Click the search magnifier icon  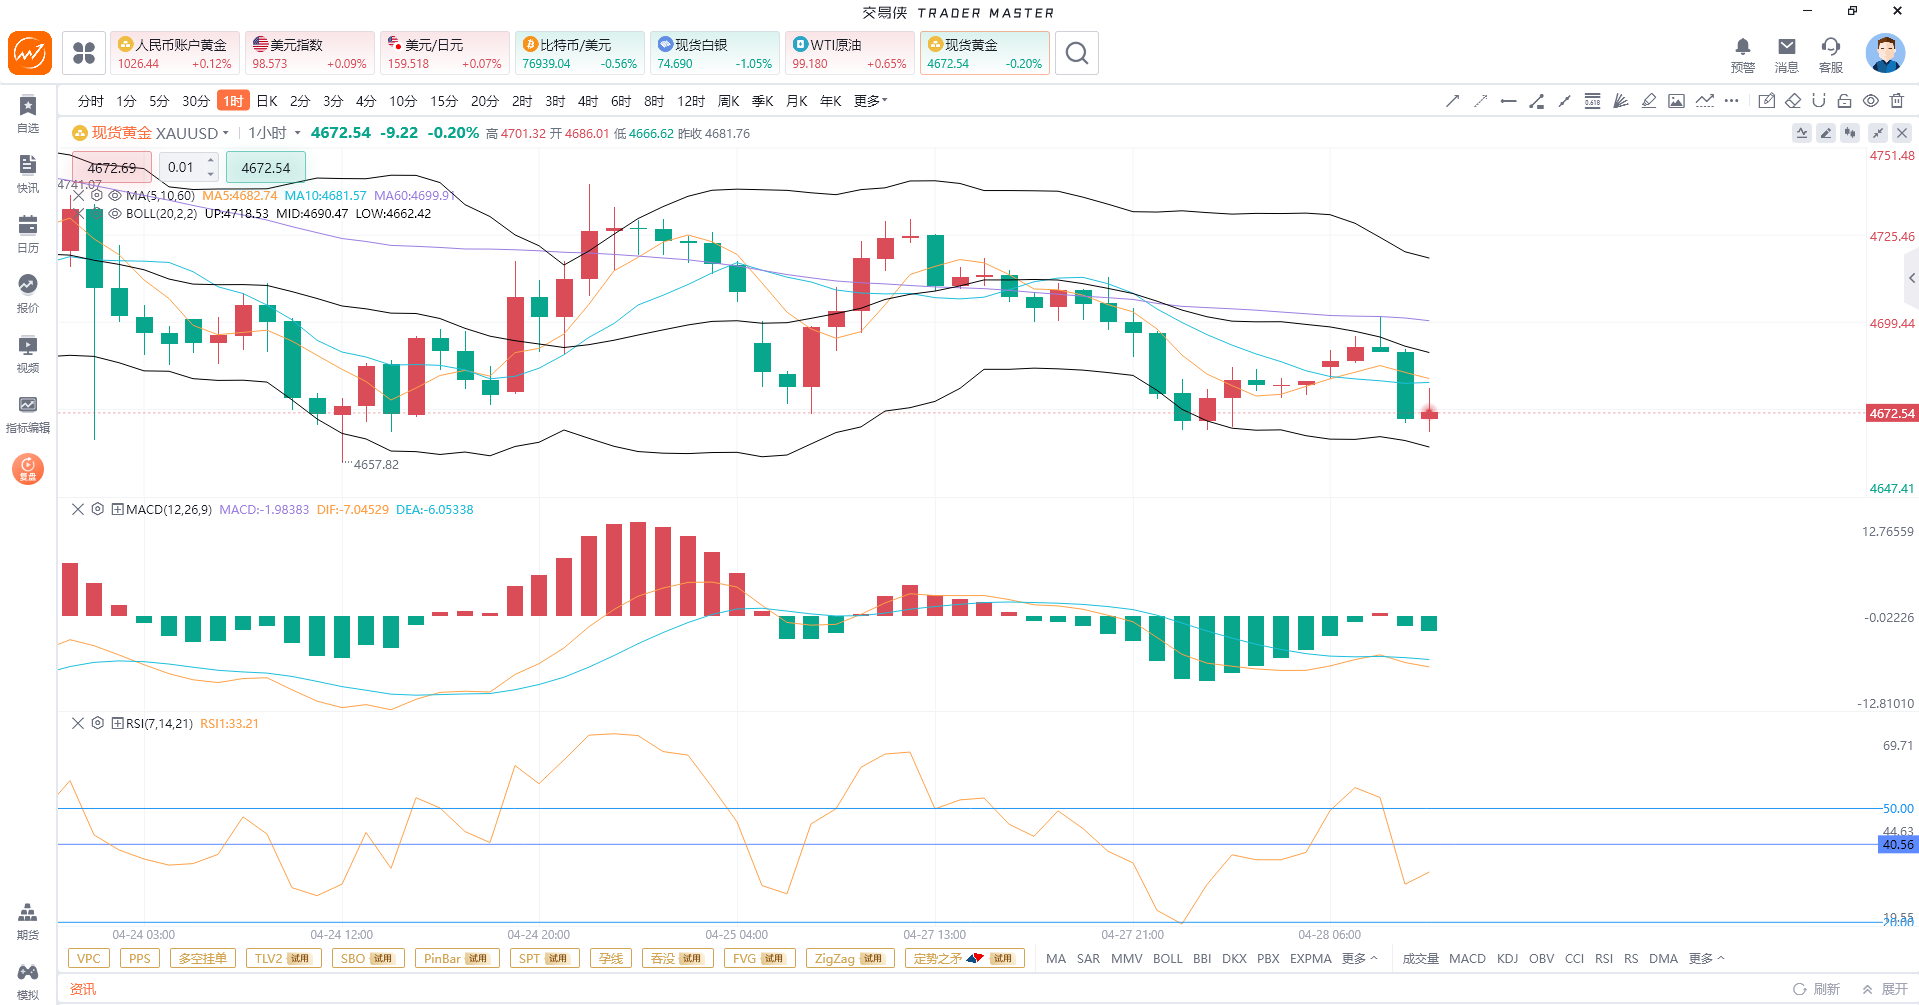tap(1076, 53)
